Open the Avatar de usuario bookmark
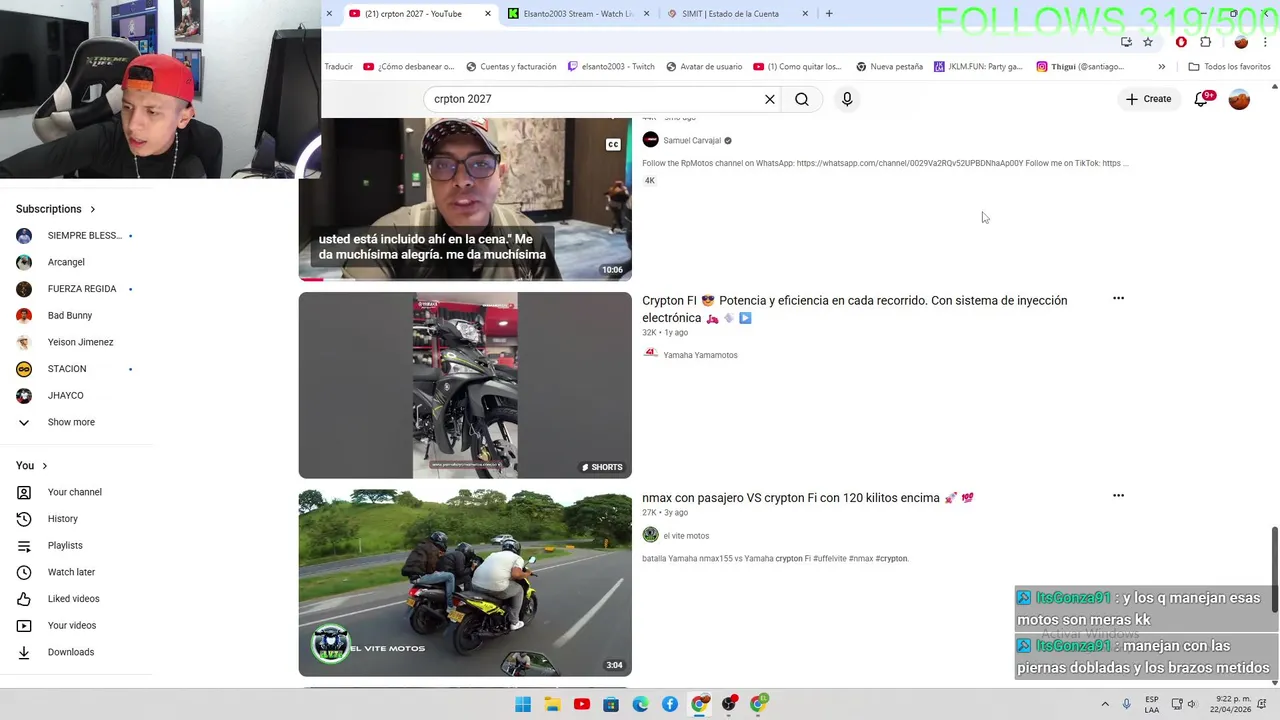 [704, 67]
